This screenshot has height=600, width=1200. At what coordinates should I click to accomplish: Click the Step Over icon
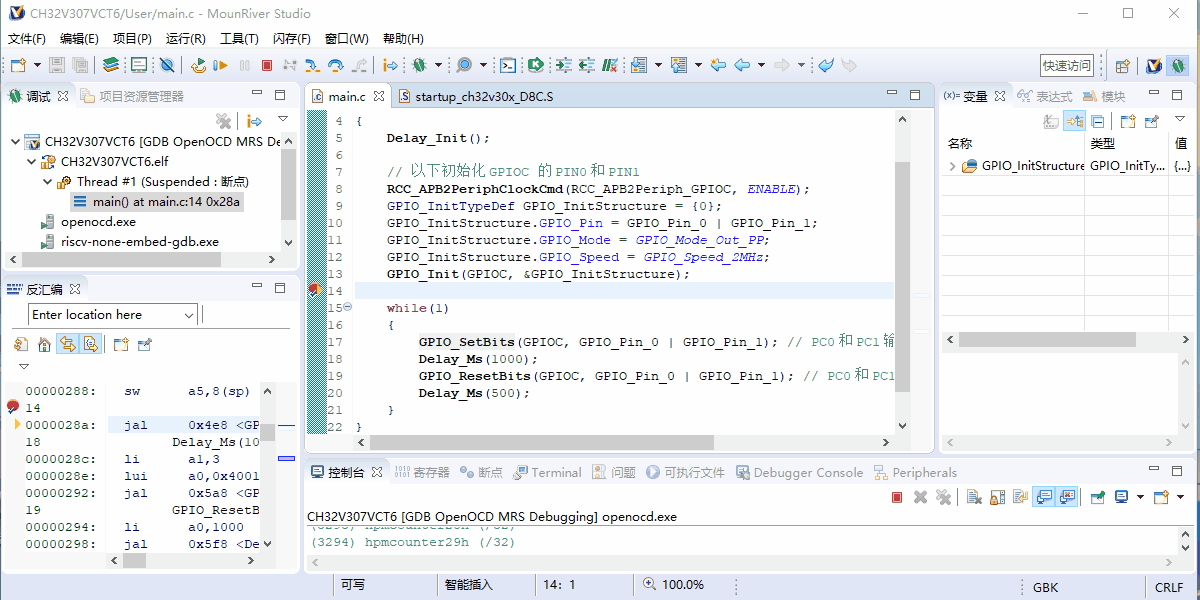point(336,65)
